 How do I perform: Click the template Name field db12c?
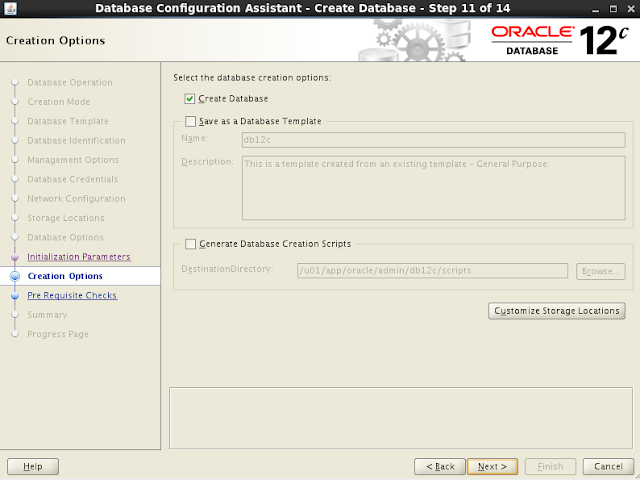(433, 140)
